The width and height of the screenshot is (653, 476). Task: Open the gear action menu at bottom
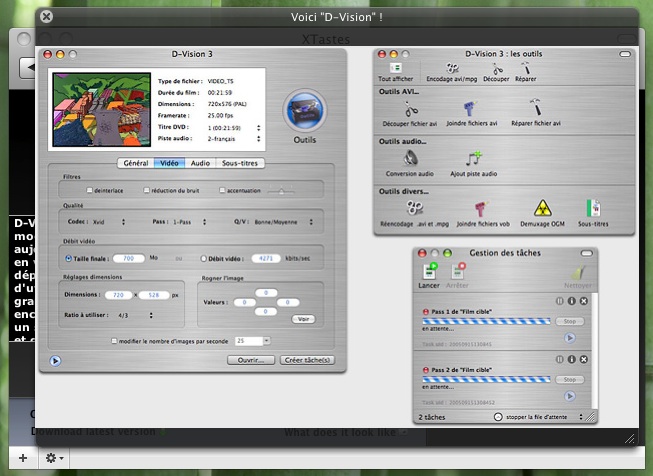(55, 458)
